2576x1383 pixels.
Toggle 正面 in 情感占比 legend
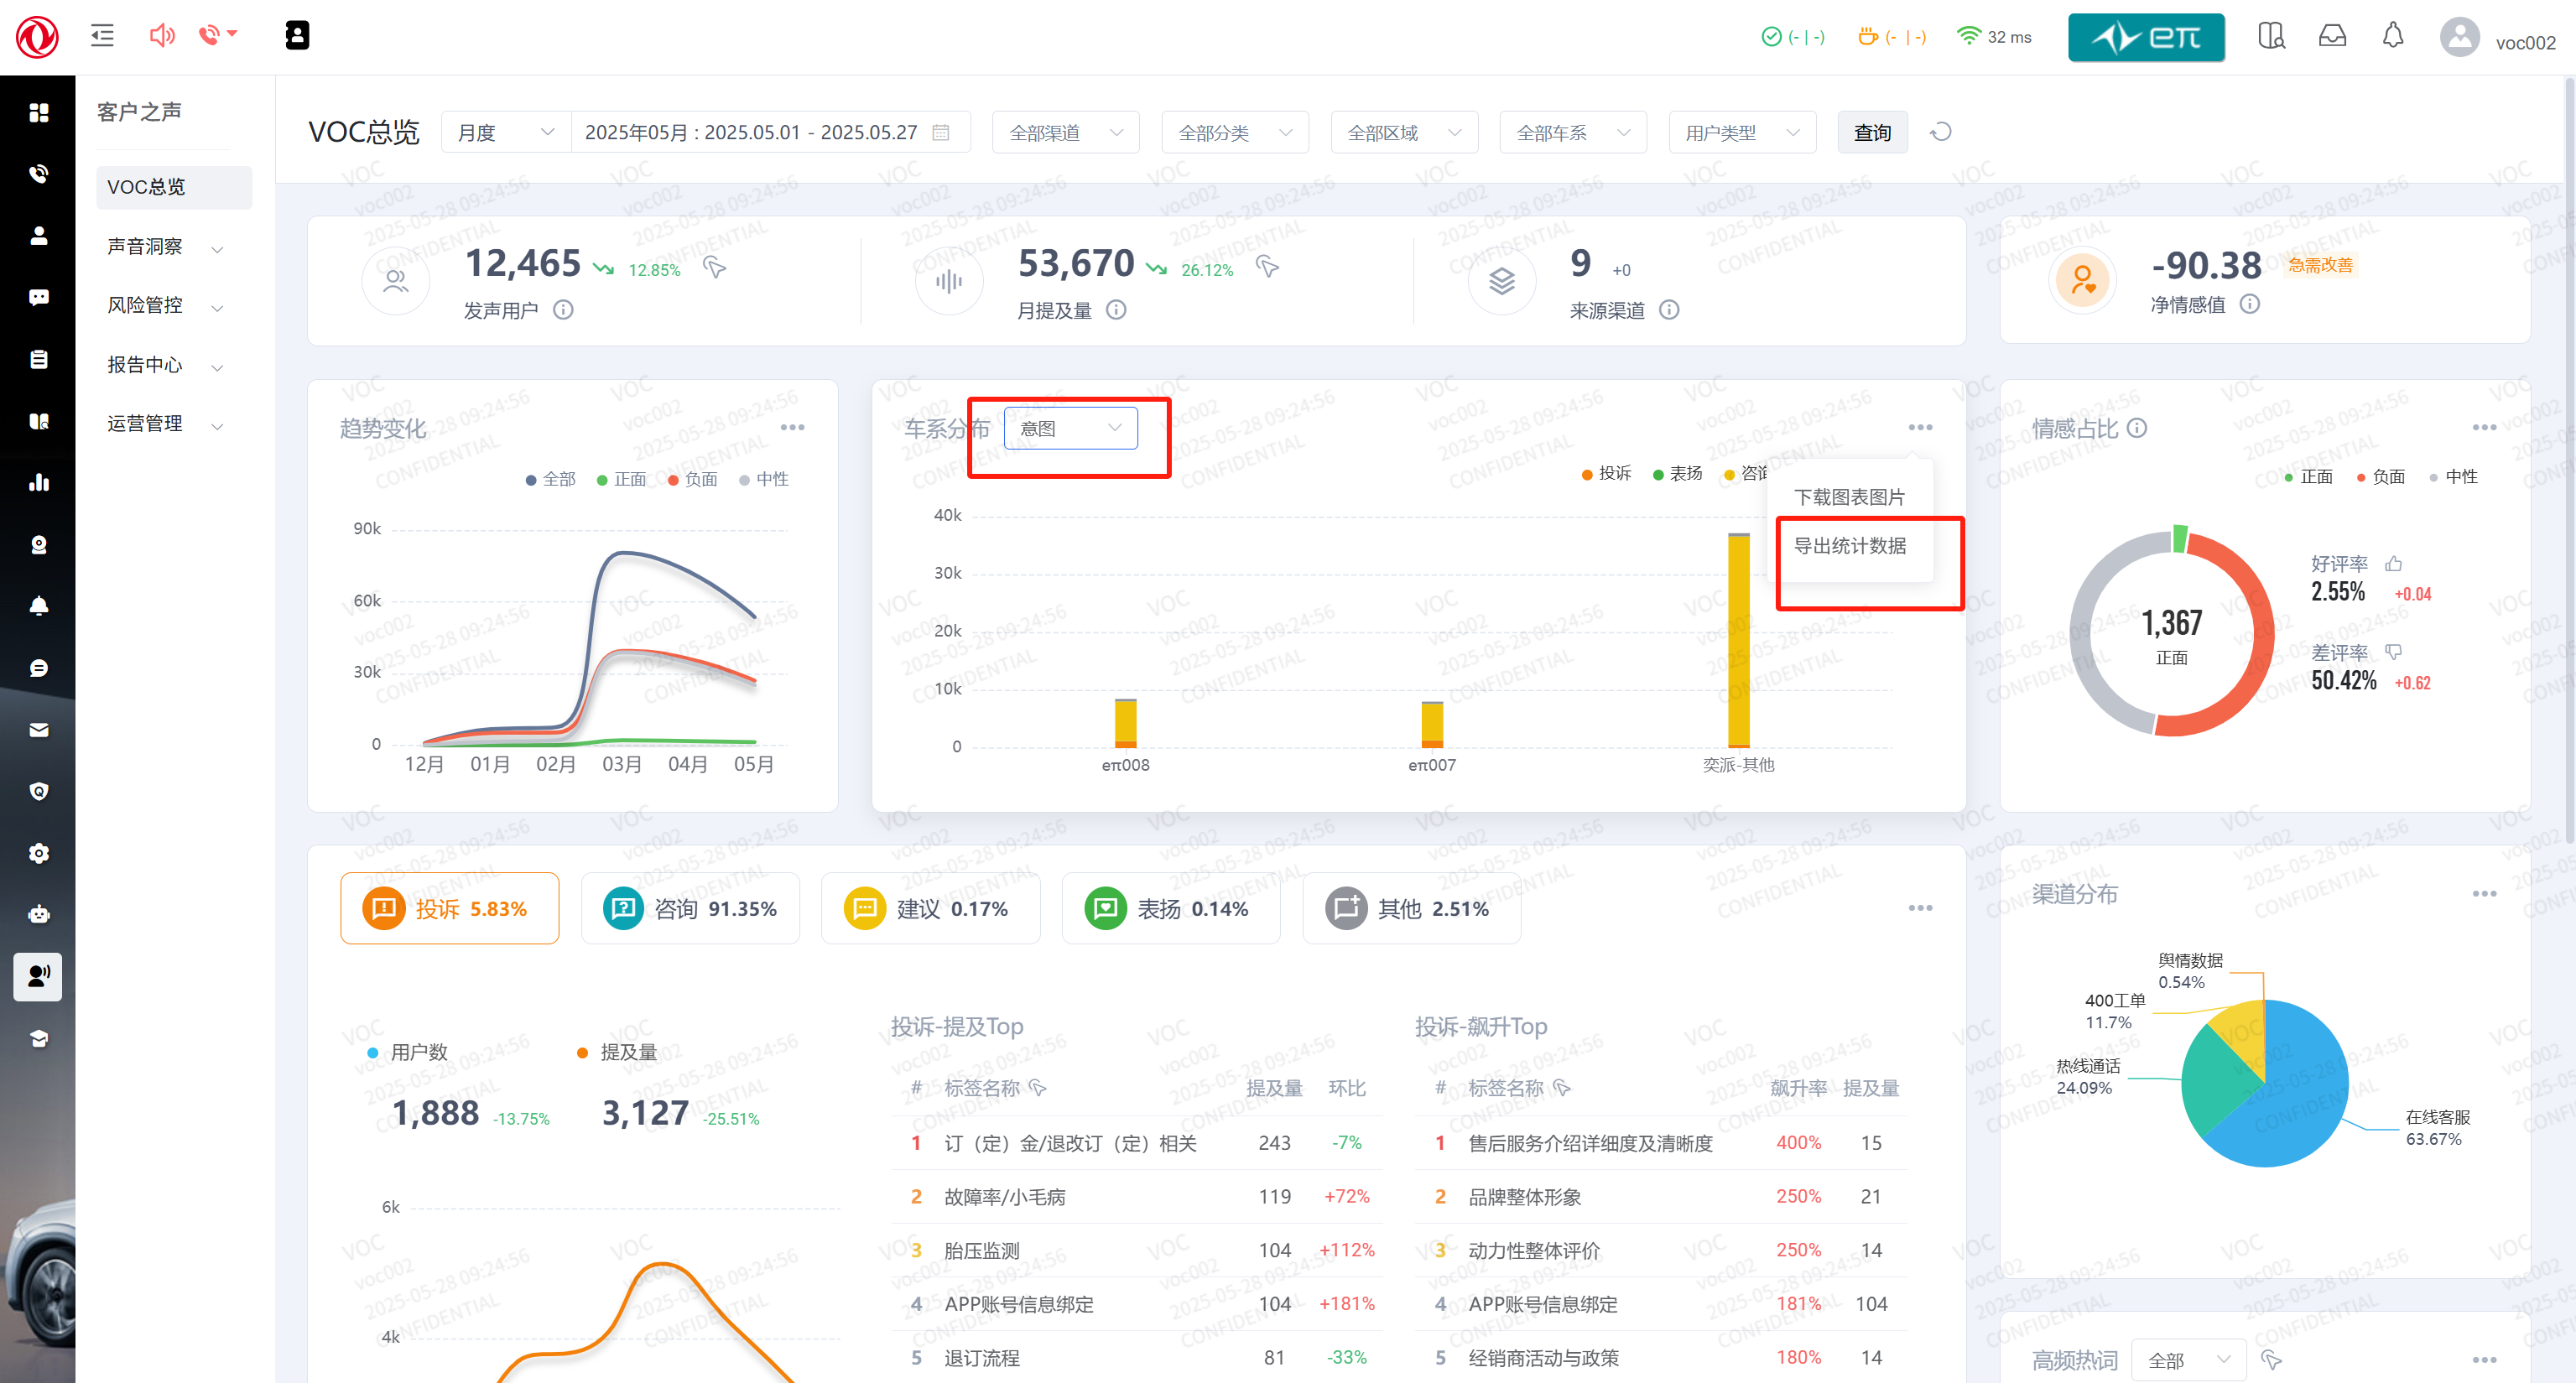2308,476
